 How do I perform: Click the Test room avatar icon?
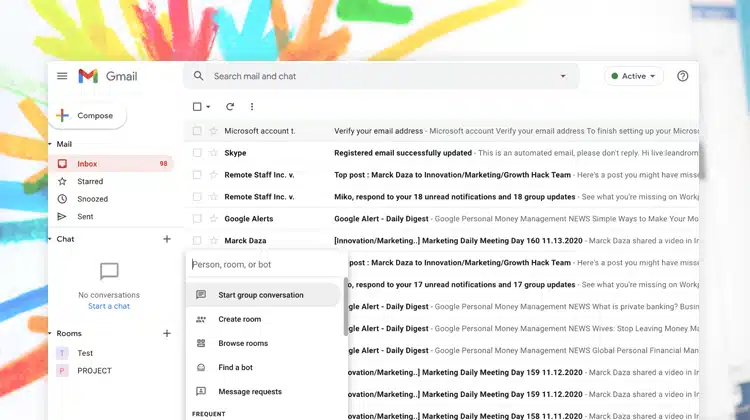[62, 353]
